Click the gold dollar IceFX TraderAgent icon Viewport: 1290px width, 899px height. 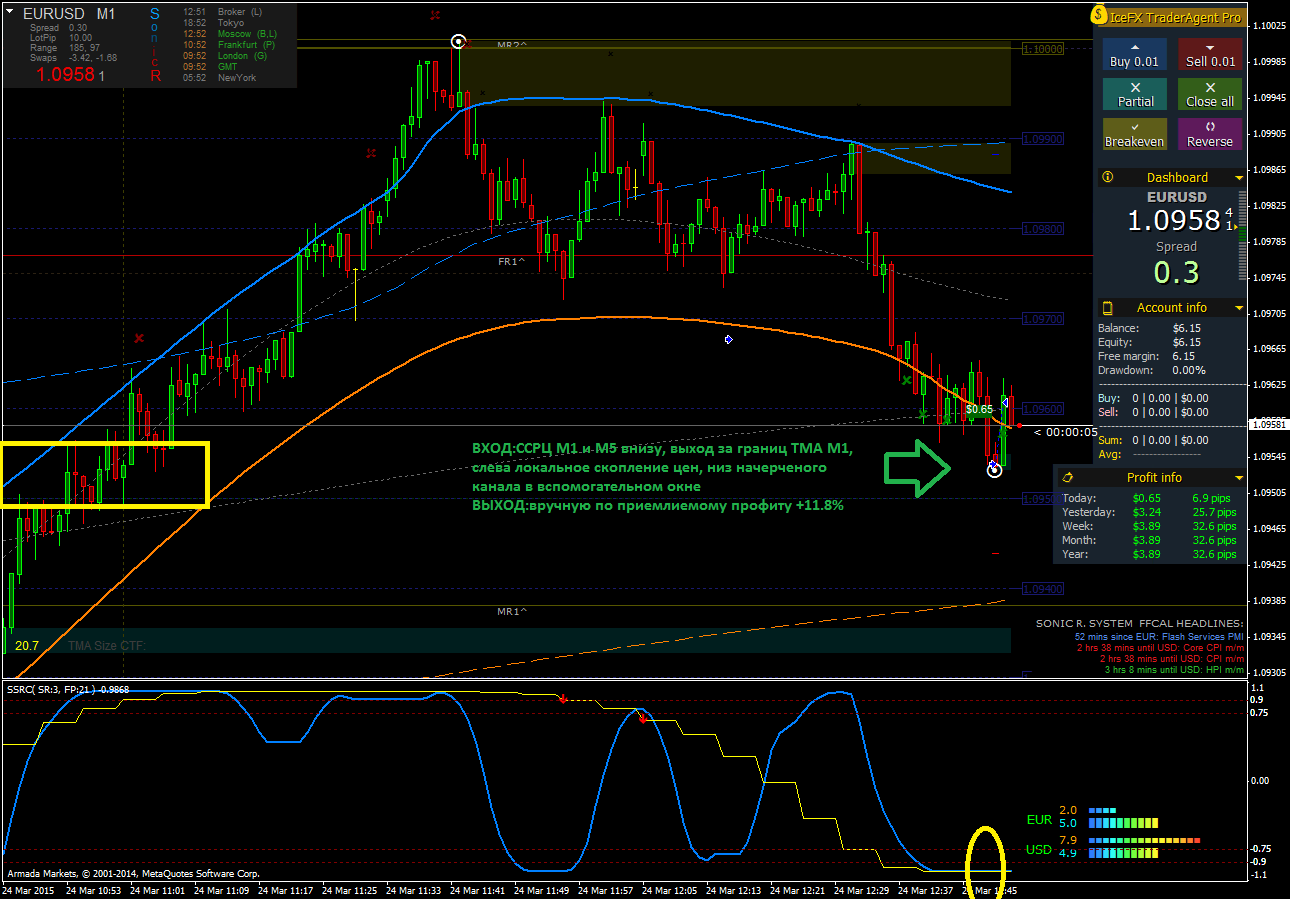click(1100, 16)
